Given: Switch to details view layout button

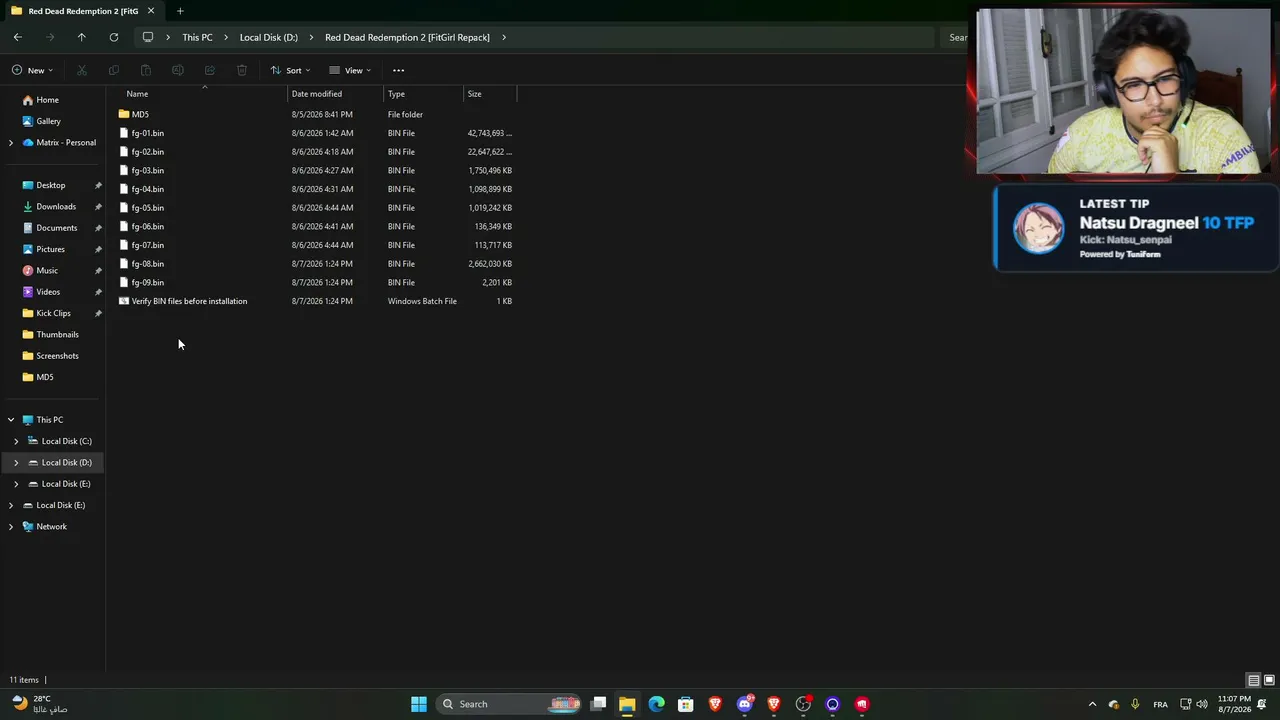Looking at the screenshot, I should [1253, 680].
